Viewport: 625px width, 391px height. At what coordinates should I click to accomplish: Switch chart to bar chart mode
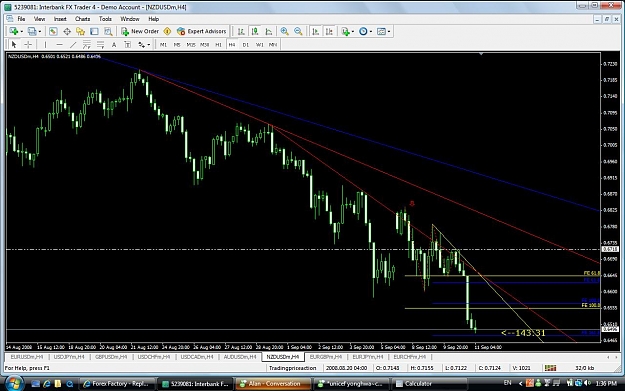click(241, 31)
